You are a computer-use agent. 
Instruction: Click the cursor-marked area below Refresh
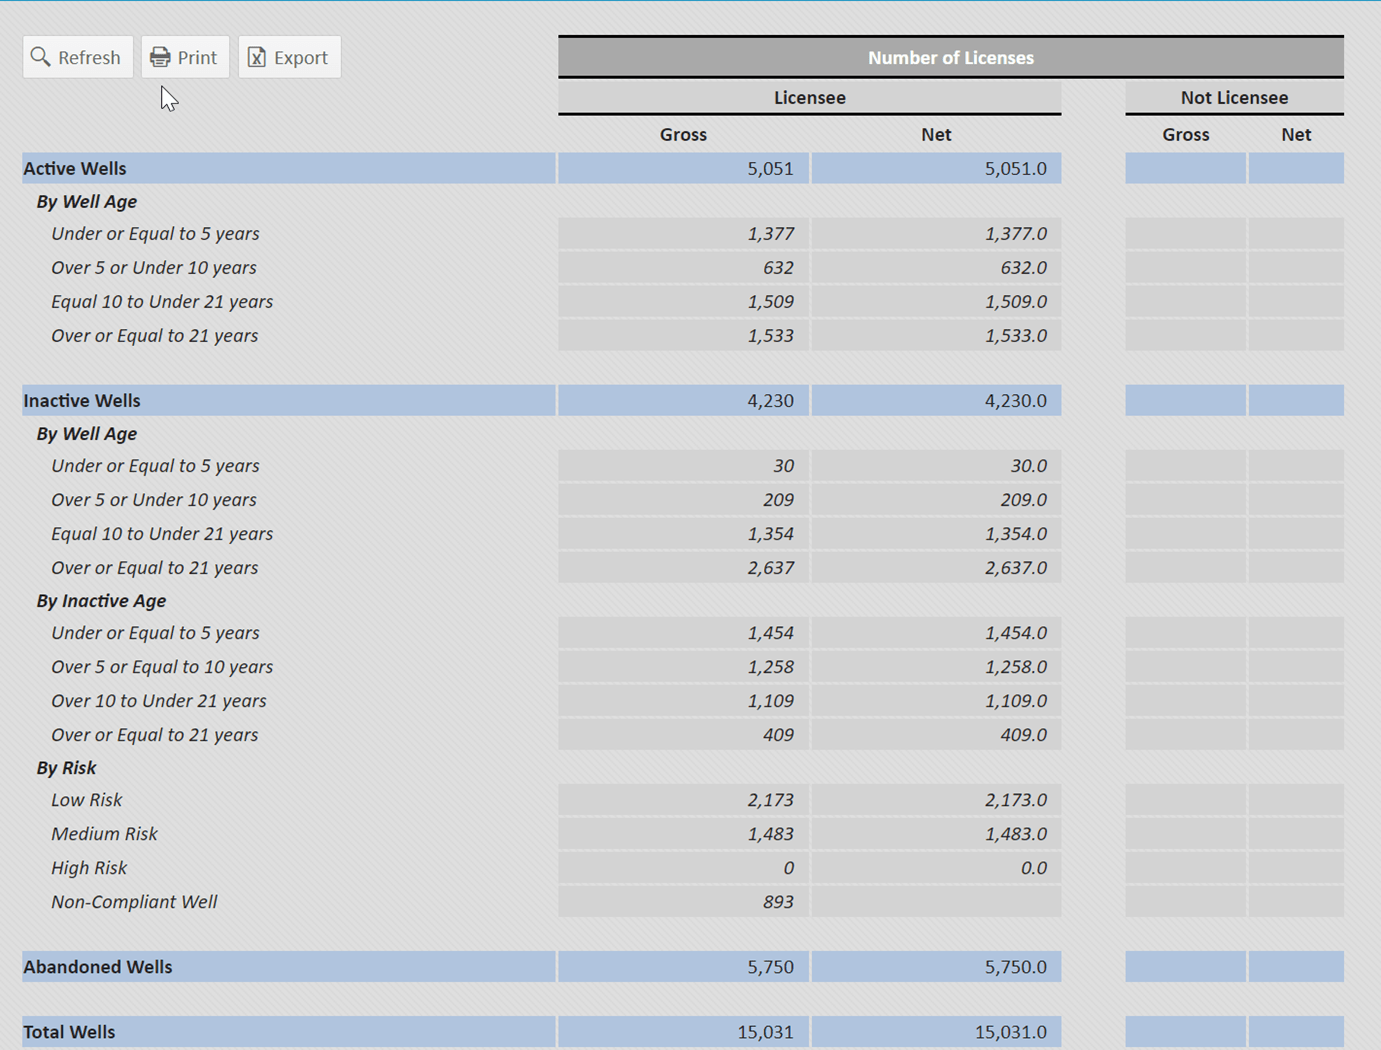tap(167, 98)
